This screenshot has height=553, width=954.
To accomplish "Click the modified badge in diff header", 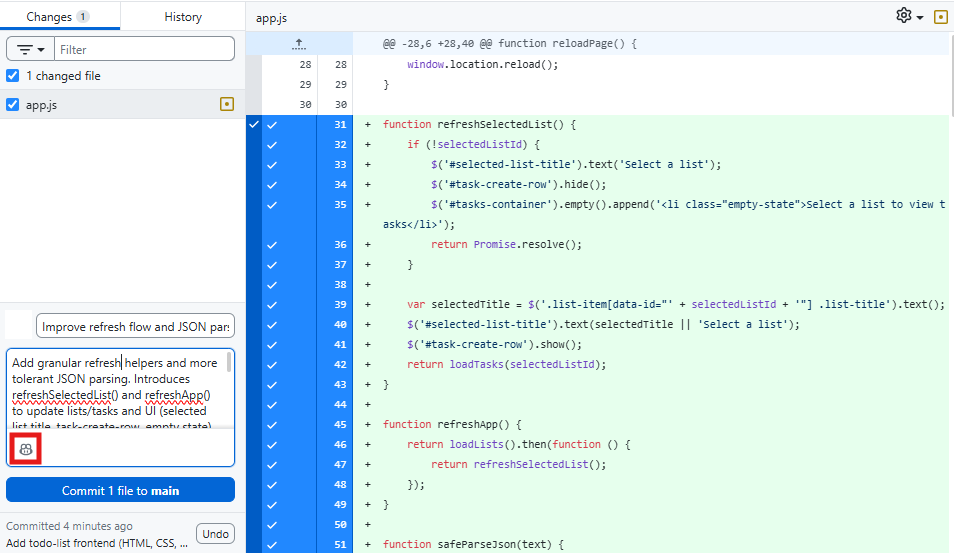I will pos(940,17).
